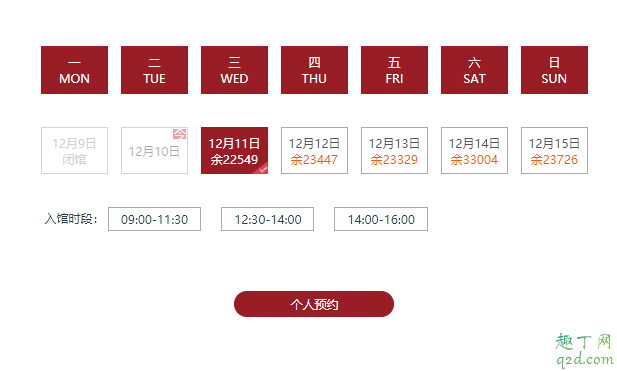Viewport: 617px width, 371px height.
Task: Pick December 15 with 23726 remaining
Action: tap(554, 150)
